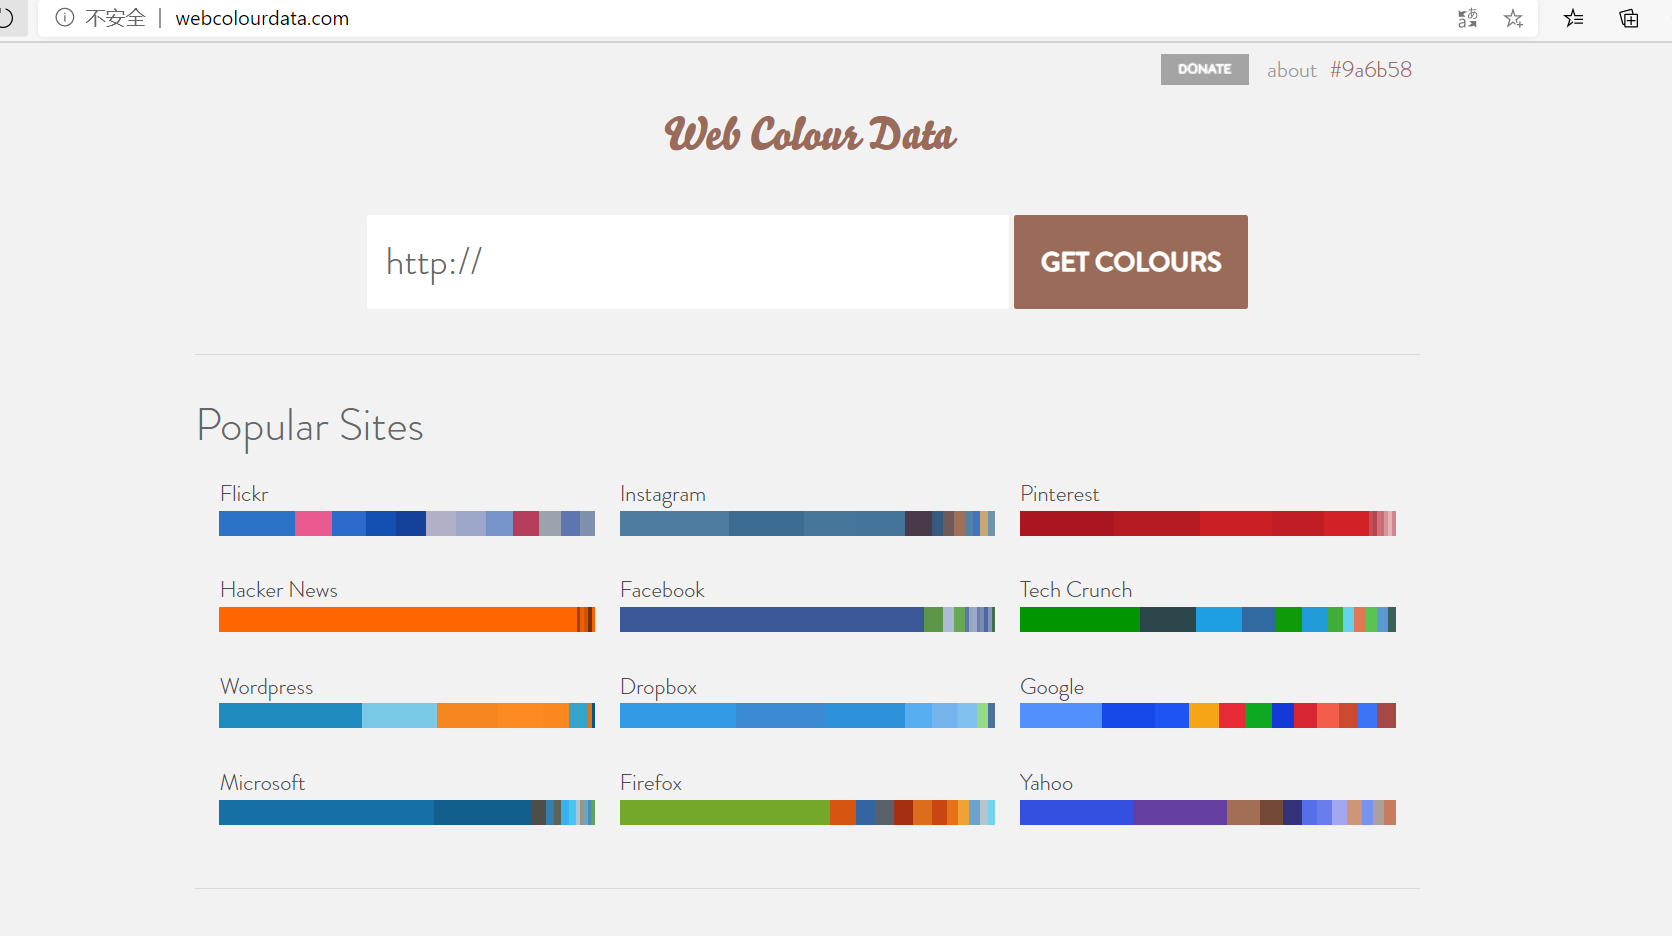The width and height of the screenshot is (1672, 936).
Task: Click the site info security icon
Action: click(65, 18)
